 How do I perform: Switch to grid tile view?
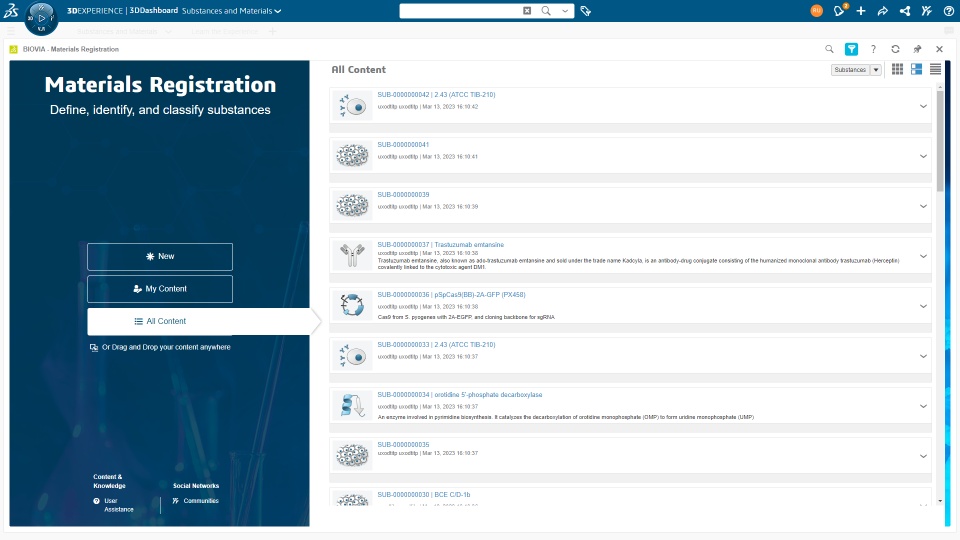click(897, 69)
